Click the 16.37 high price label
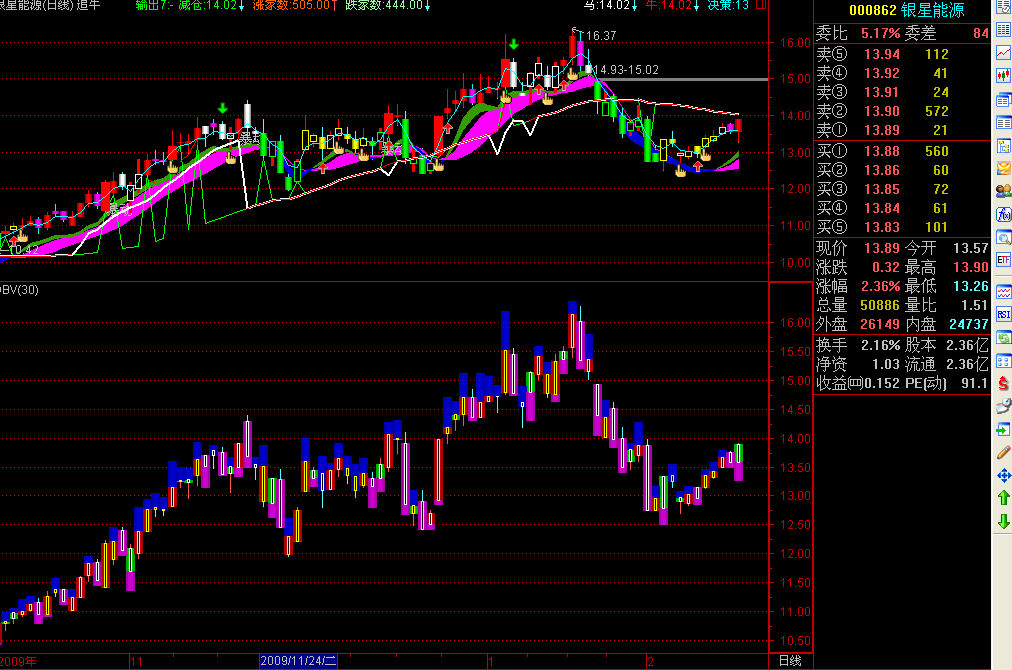The width and height of the screenshot is (1012, 670). point(601,36)
